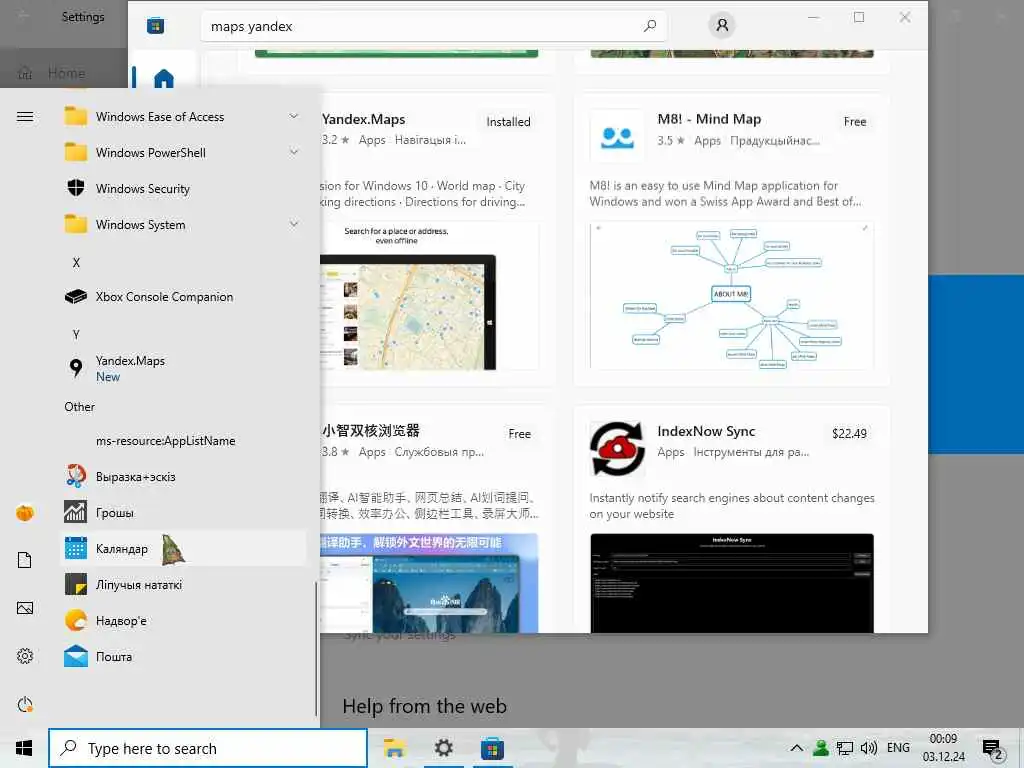Image resolution: width=1024 pixels, height=768 pixels.
Task: Open the Пошта mail app
Action: click(183, 656)
